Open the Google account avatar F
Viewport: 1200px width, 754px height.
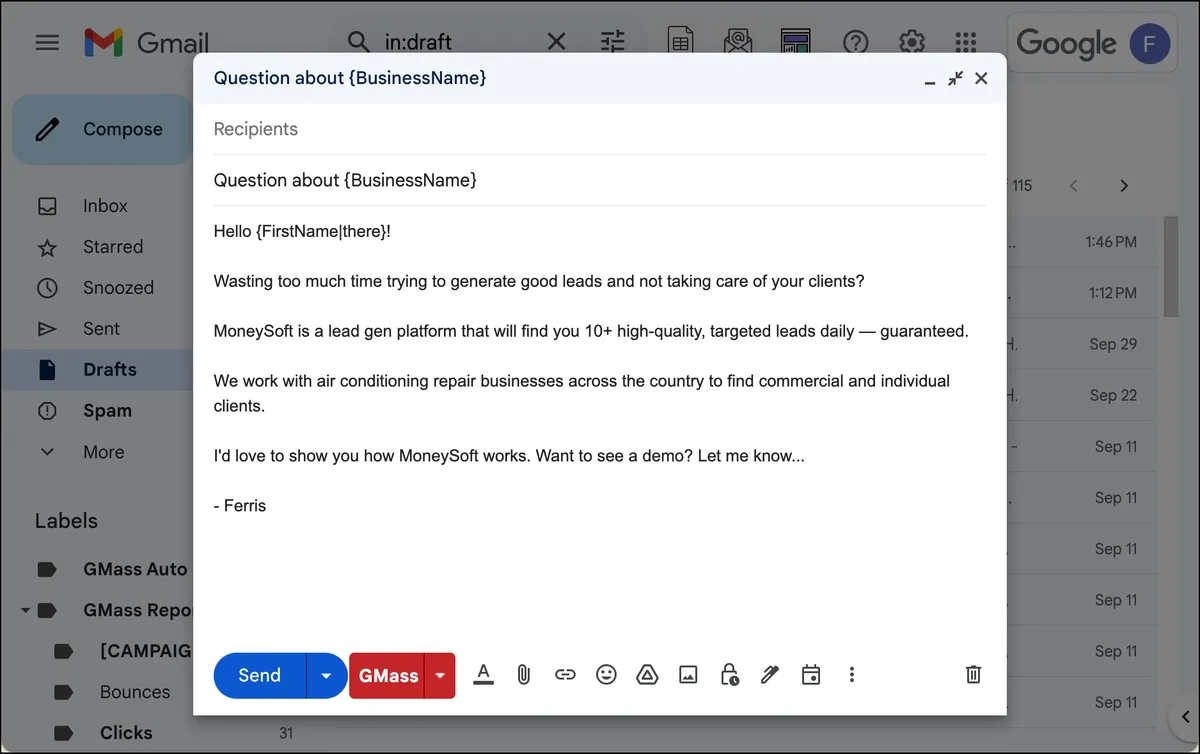(1150, 44)
